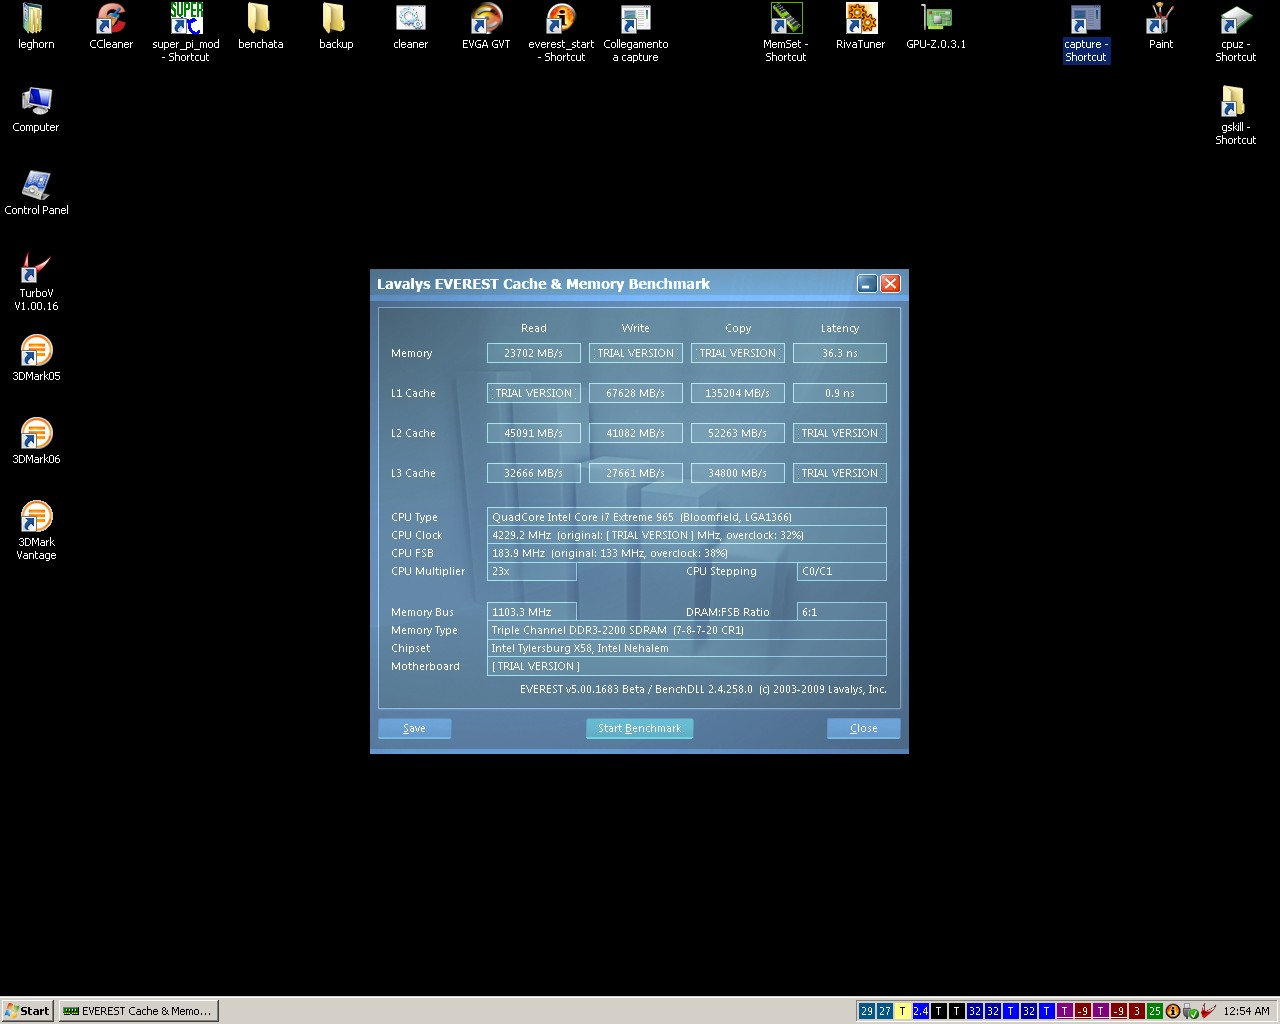This screenshot has width=1280, height=1024.
Task: Click the L2 Cache Write value 41082 MB/s
Action: pos(635,433)
